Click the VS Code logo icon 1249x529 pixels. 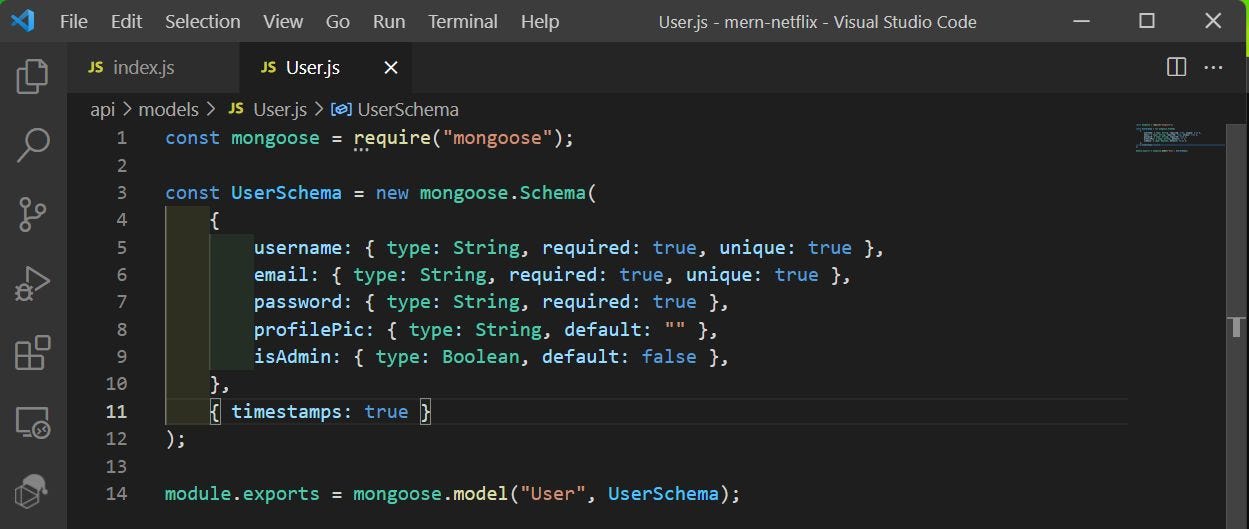tap(22, 21)
